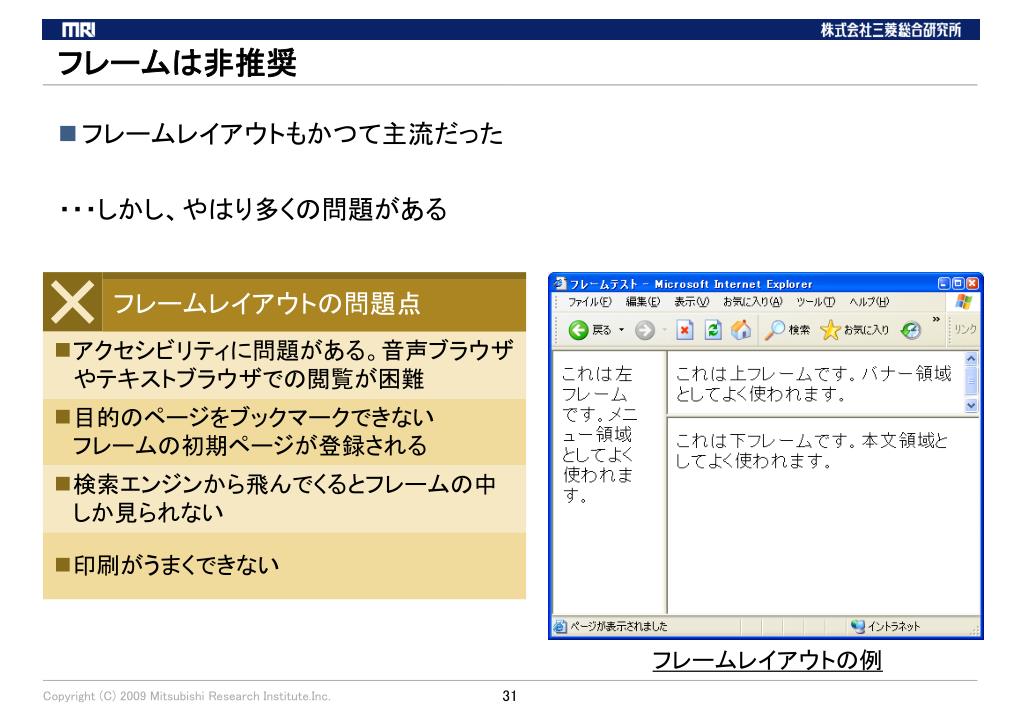
Task: Open the History clock icon
Action: (911, 330)
